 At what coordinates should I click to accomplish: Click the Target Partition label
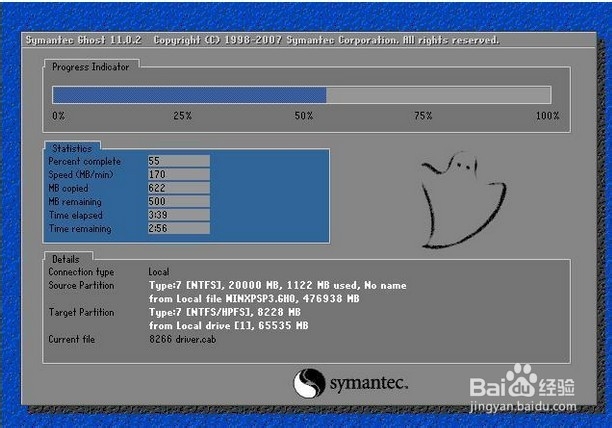tap(81, 312)
